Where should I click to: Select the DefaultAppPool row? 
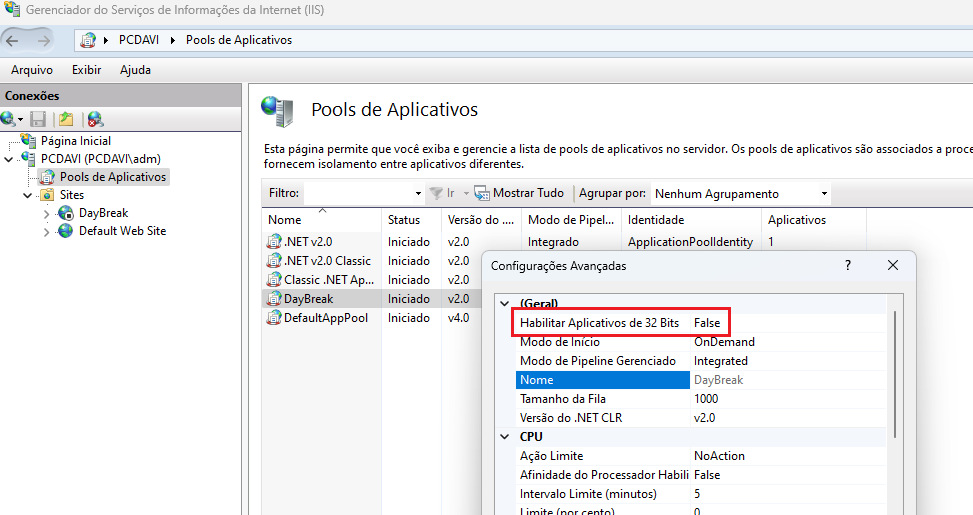(326, 318)
